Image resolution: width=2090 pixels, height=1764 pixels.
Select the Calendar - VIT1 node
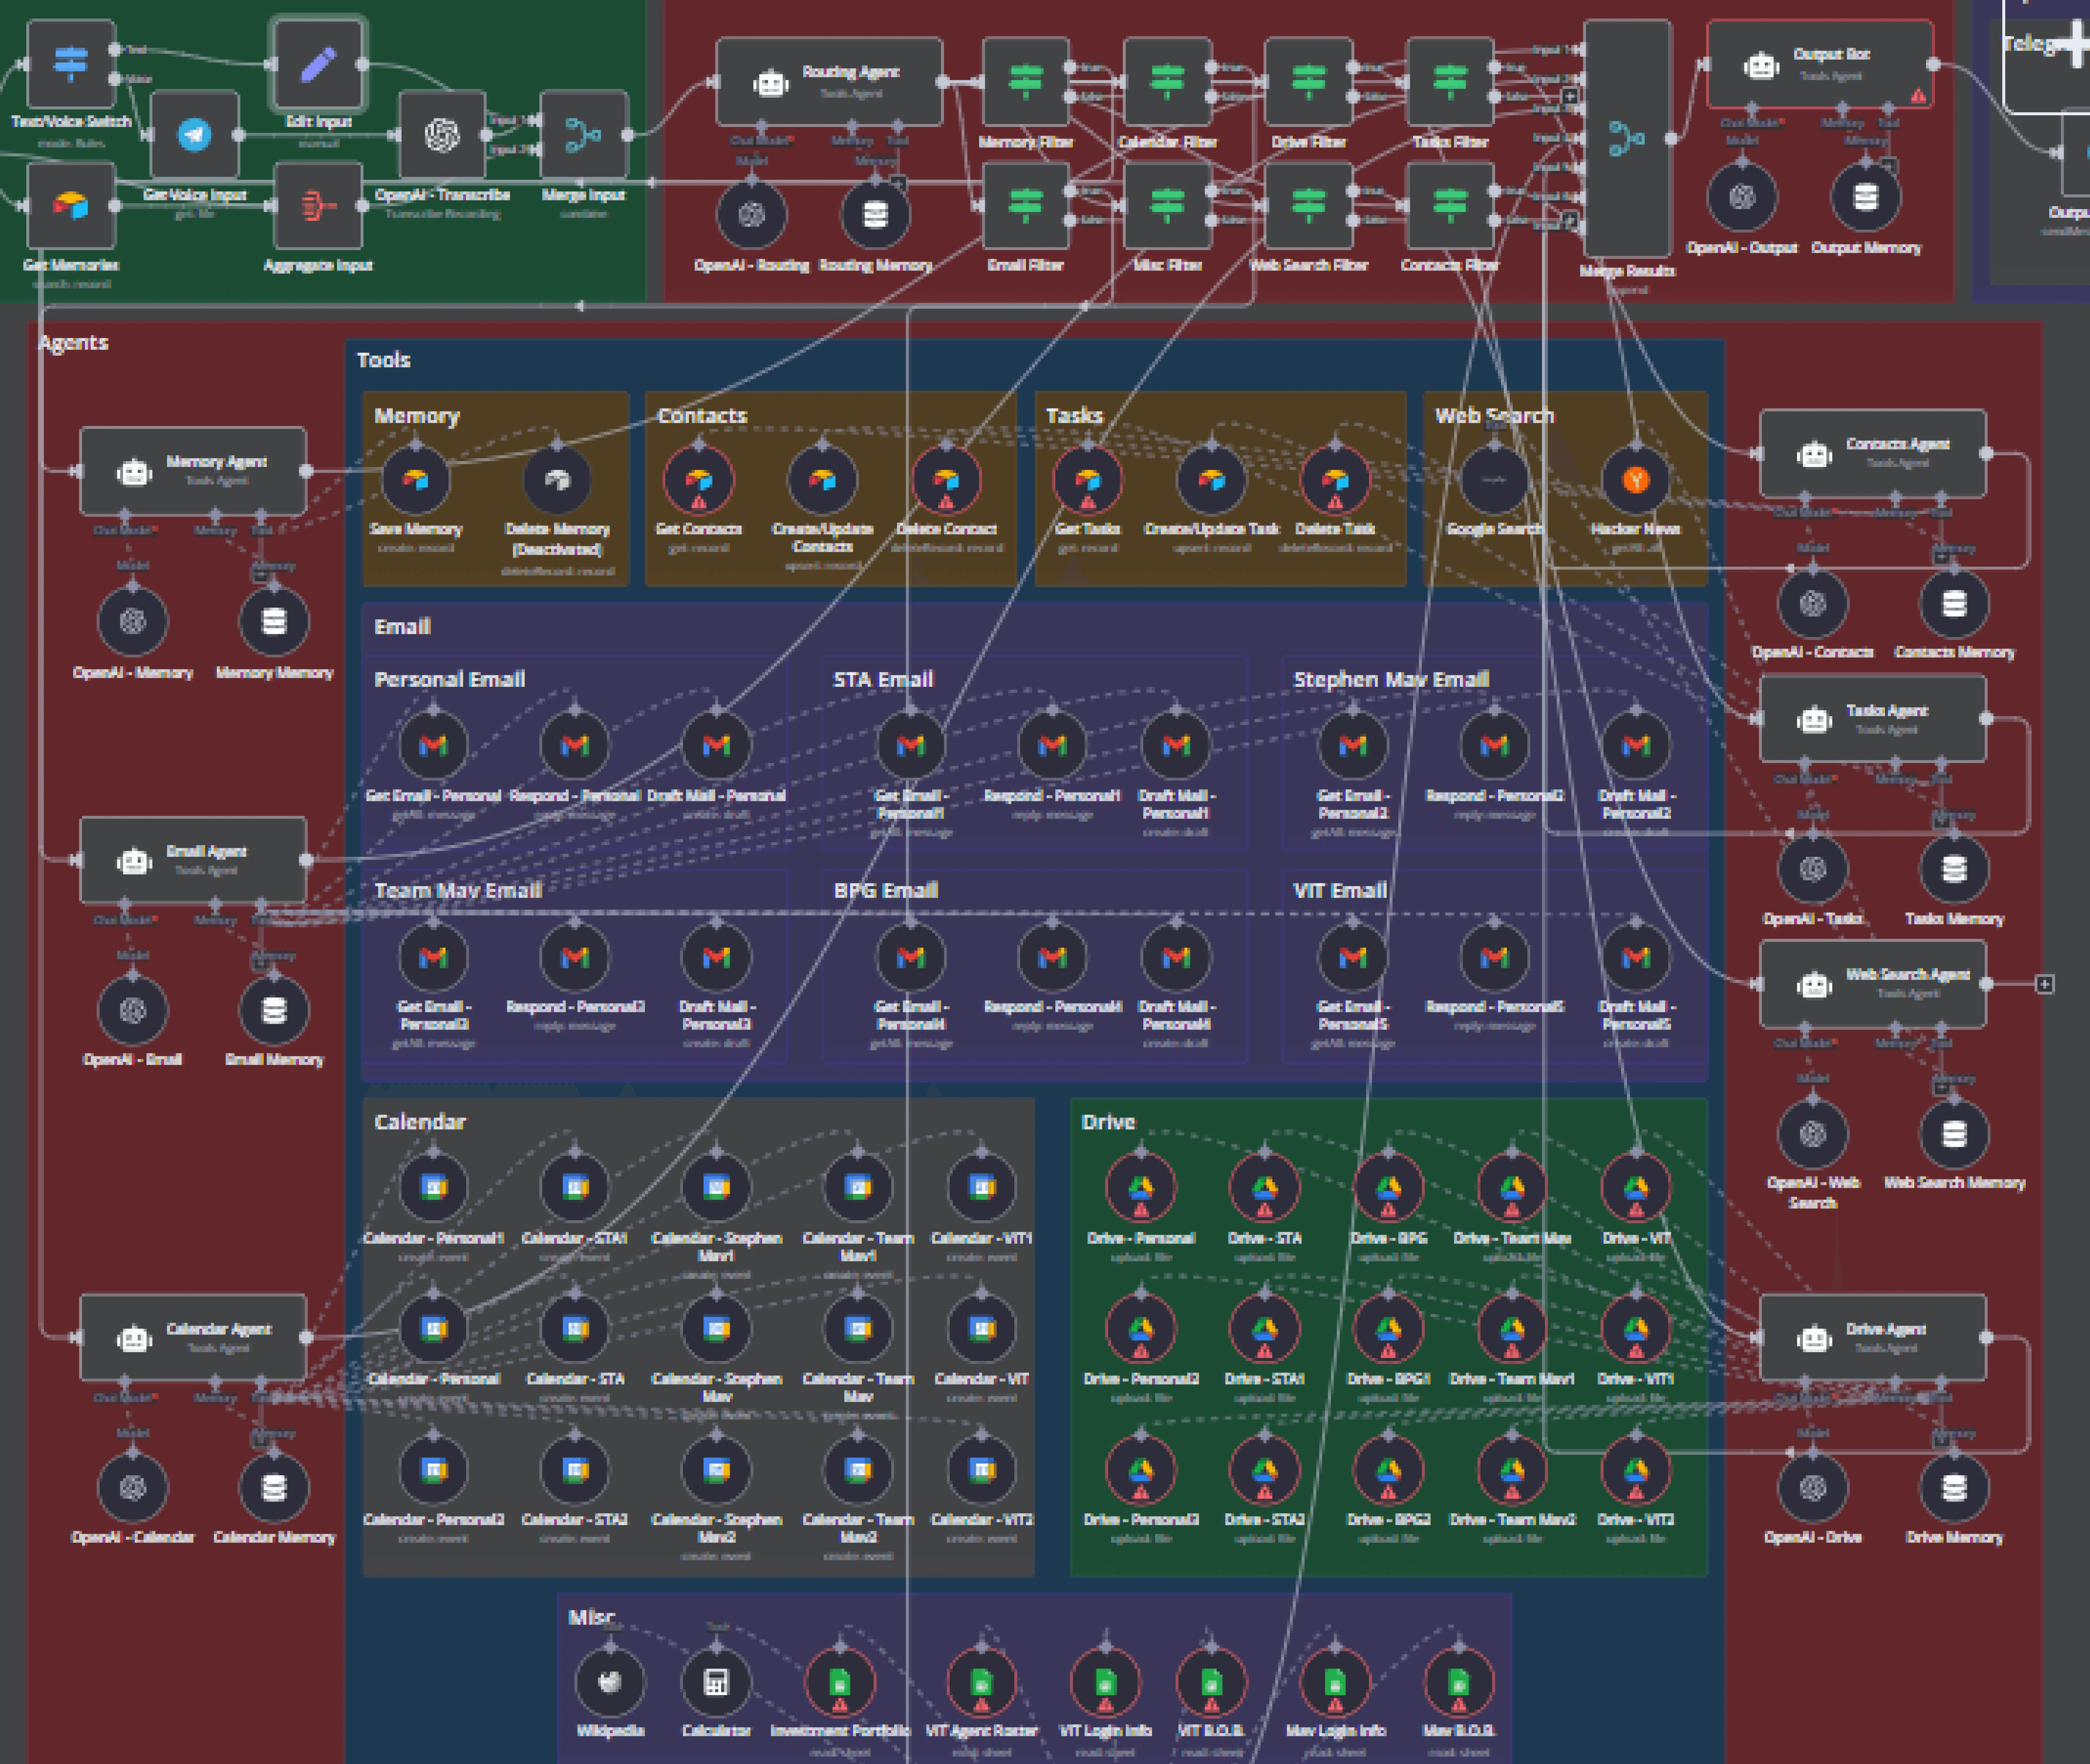pyautogui.click(x=982, y=1188)
